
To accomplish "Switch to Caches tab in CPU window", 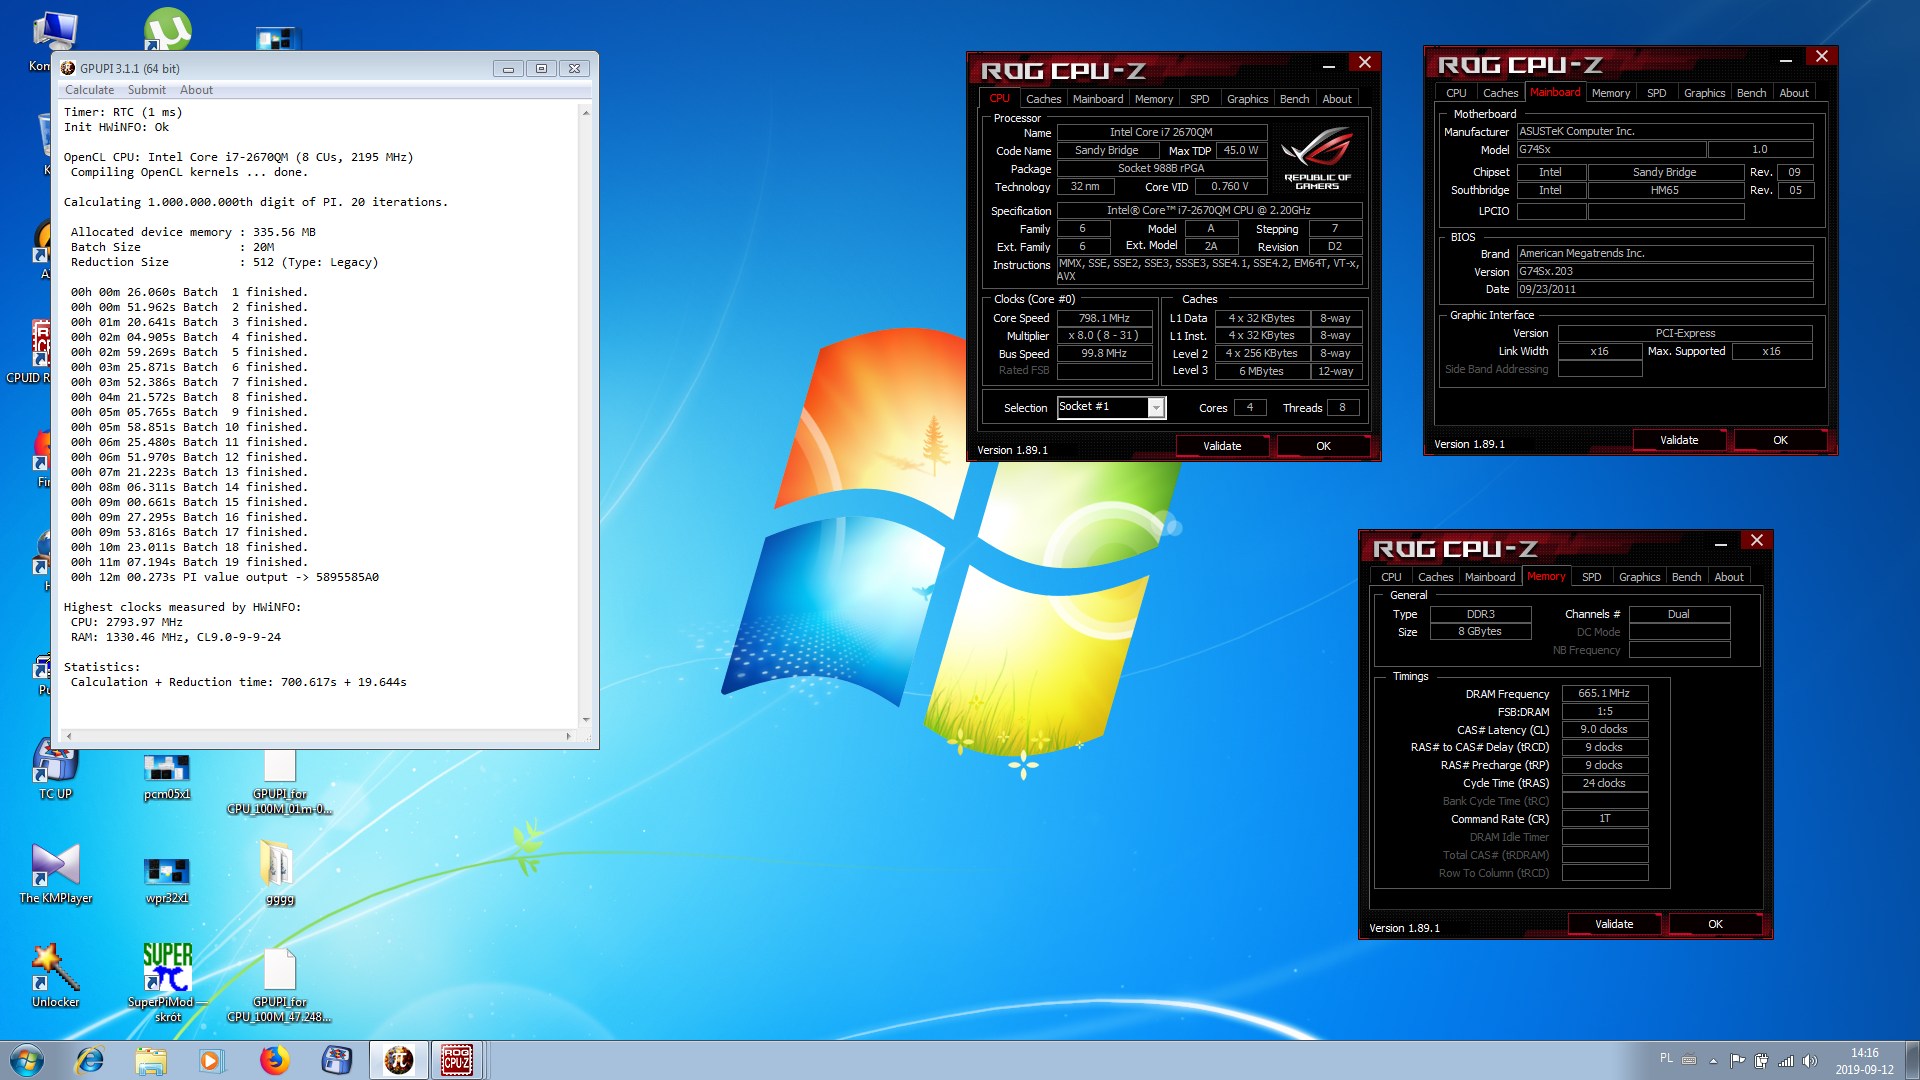I will point(1043,99).
